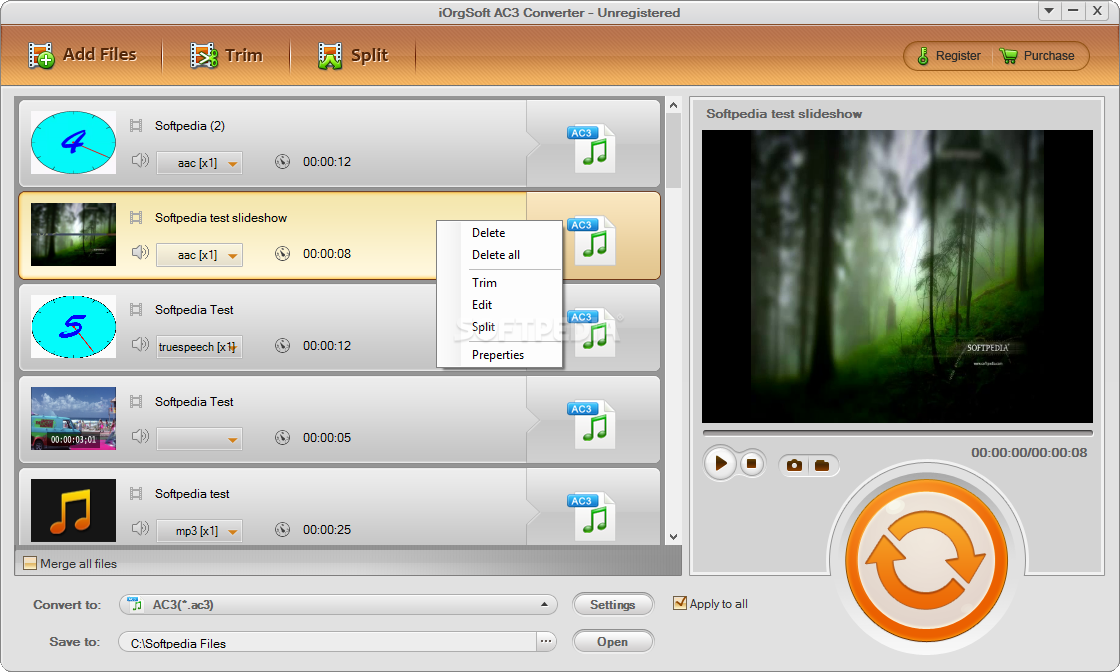
Task: Click film icon beside Softpedia test slideshow
Action: [x=136, y=218]
